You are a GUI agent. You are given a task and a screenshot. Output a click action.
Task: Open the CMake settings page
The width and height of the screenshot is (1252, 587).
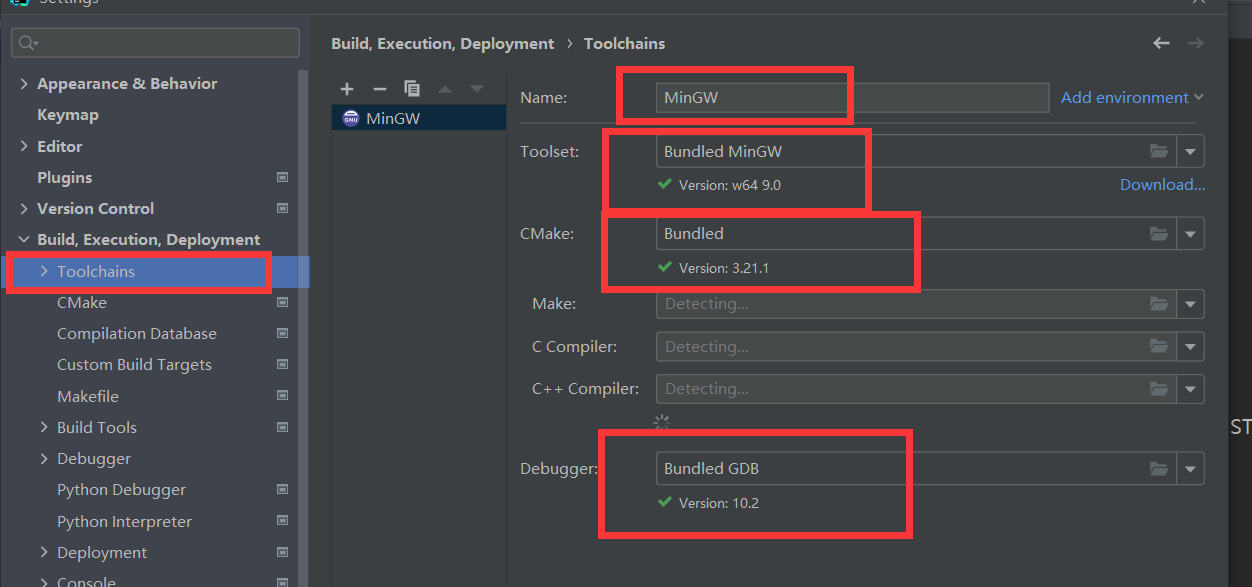[82, 302]
